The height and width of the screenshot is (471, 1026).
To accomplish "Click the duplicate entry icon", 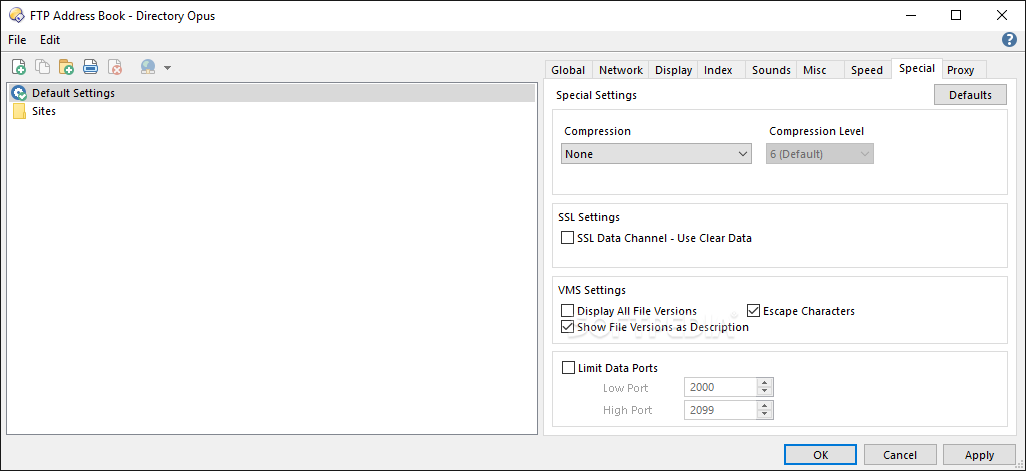I will point(43,68).
